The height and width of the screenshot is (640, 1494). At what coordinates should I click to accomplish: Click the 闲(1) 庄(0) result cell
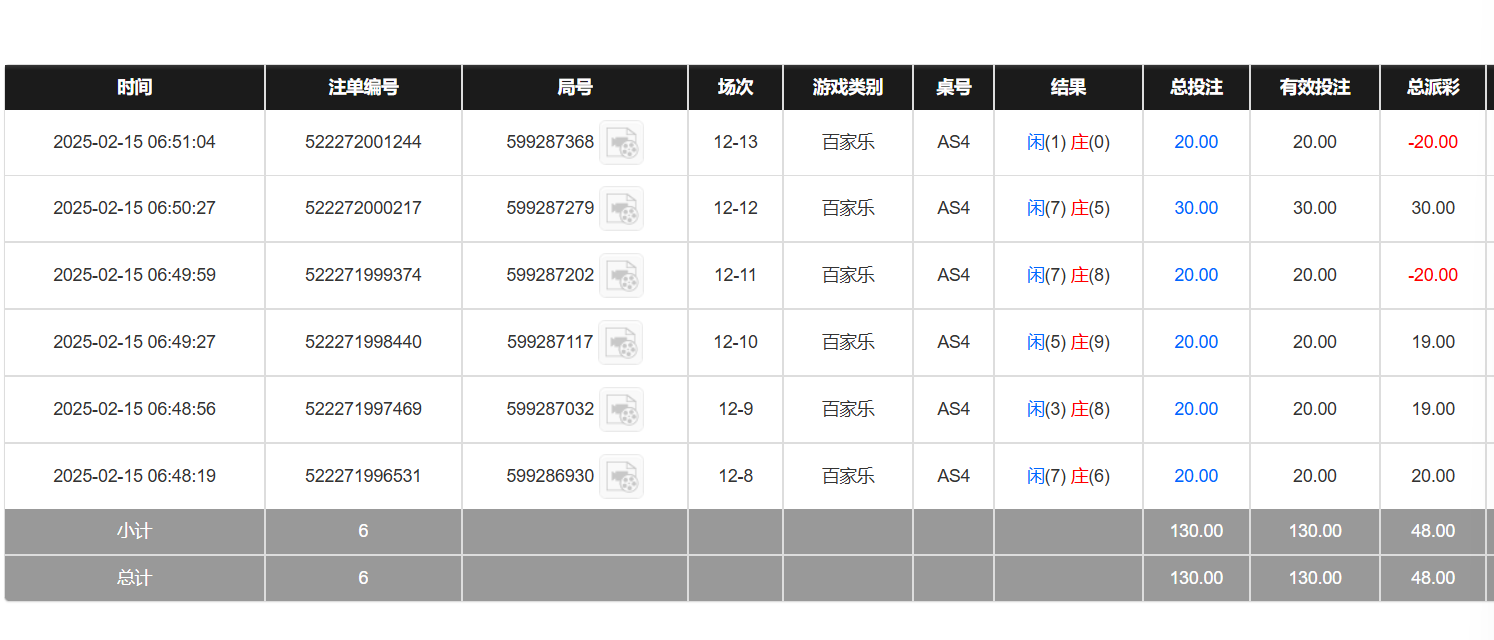(x=1068, y=142)
